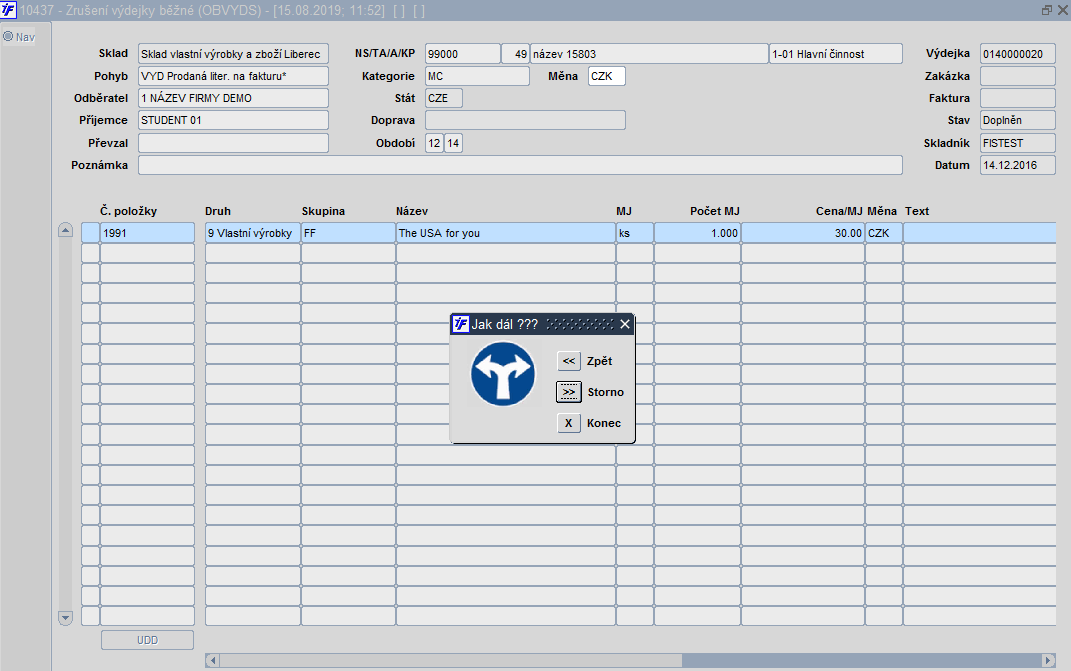Click the horizontal scrollbar left arrow
1071x671 pixels.
coord(212,660)
